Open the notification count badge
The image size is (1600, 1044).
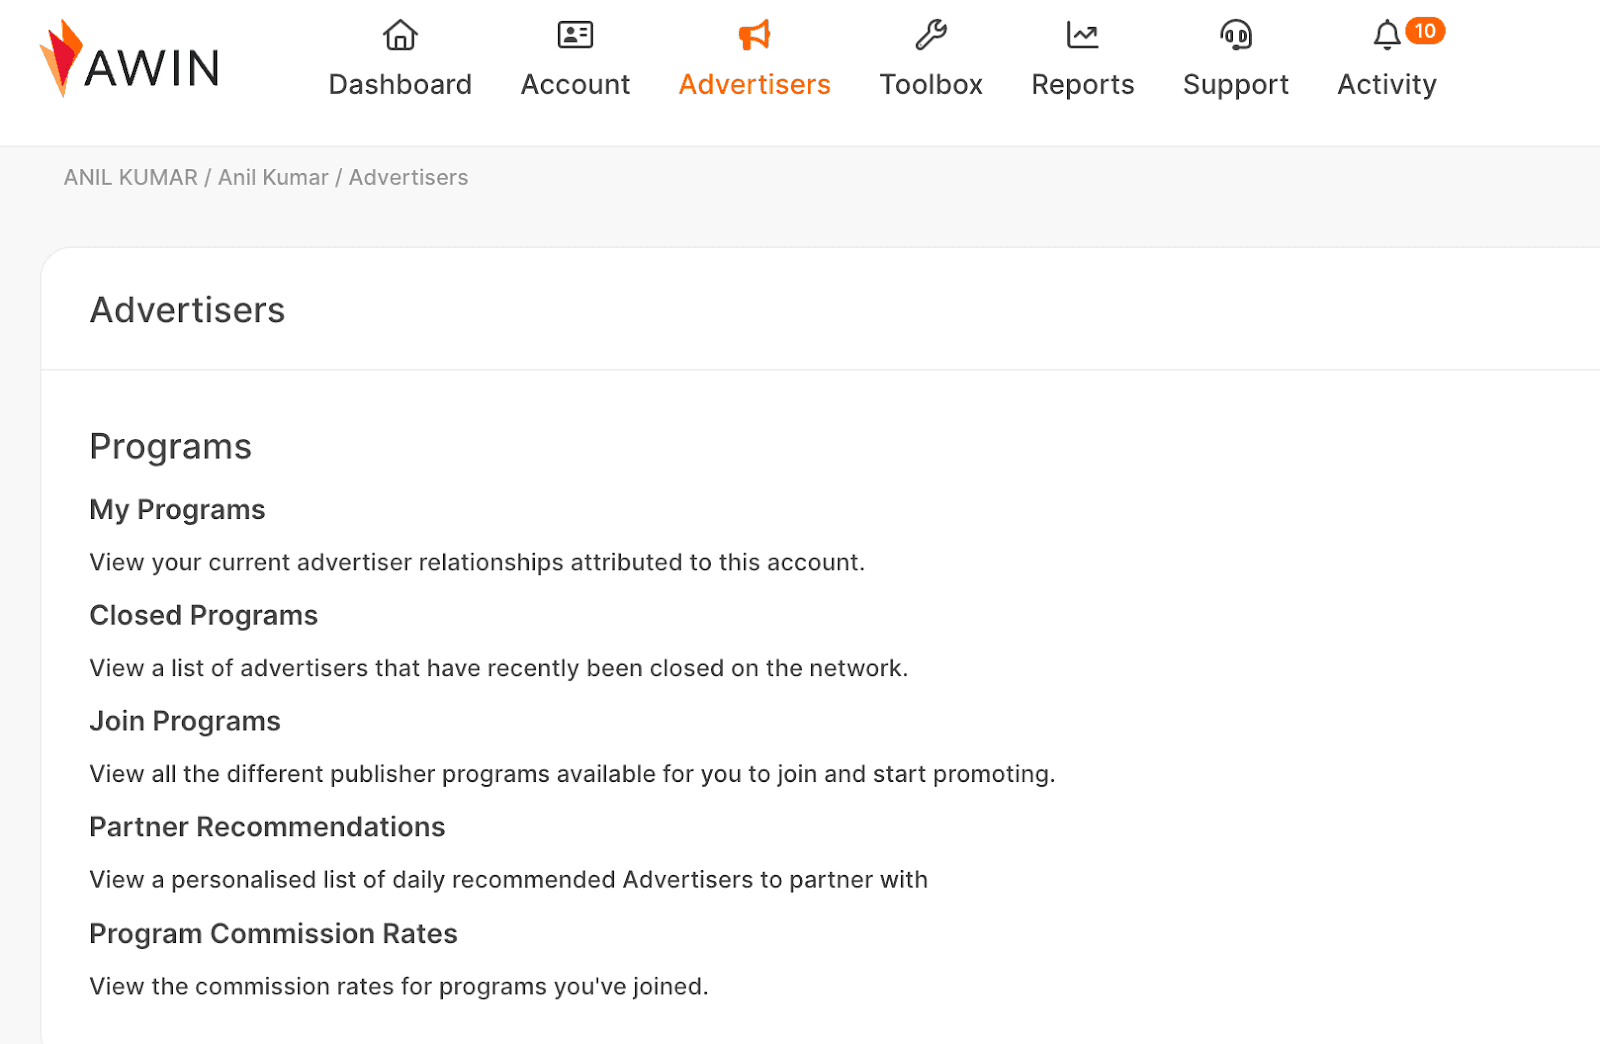pyautogui.click(x=1425, y=31)
